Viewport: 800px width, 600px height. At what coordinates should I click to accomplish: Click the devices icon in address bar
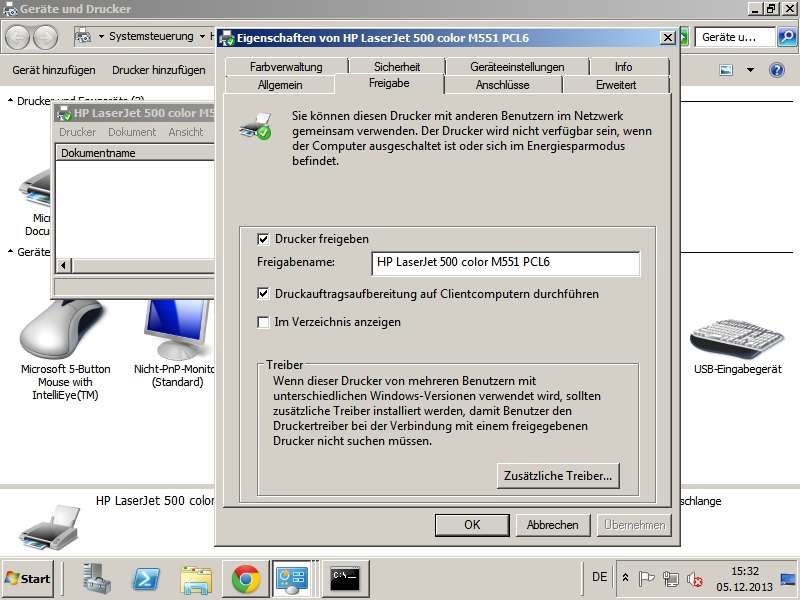tap(83, 36)
